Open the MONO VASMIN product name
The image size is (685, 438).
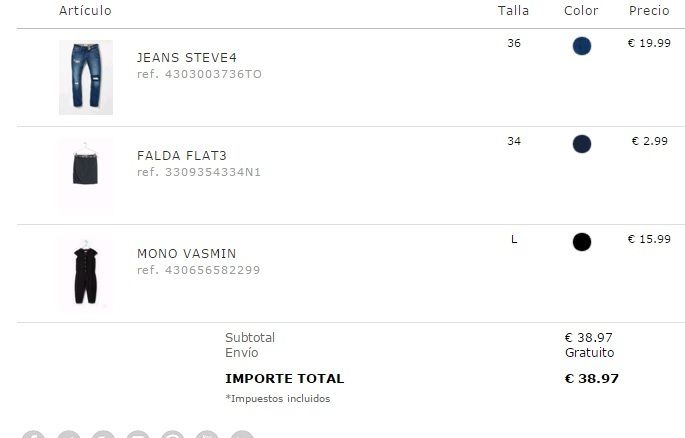(187, 254)
